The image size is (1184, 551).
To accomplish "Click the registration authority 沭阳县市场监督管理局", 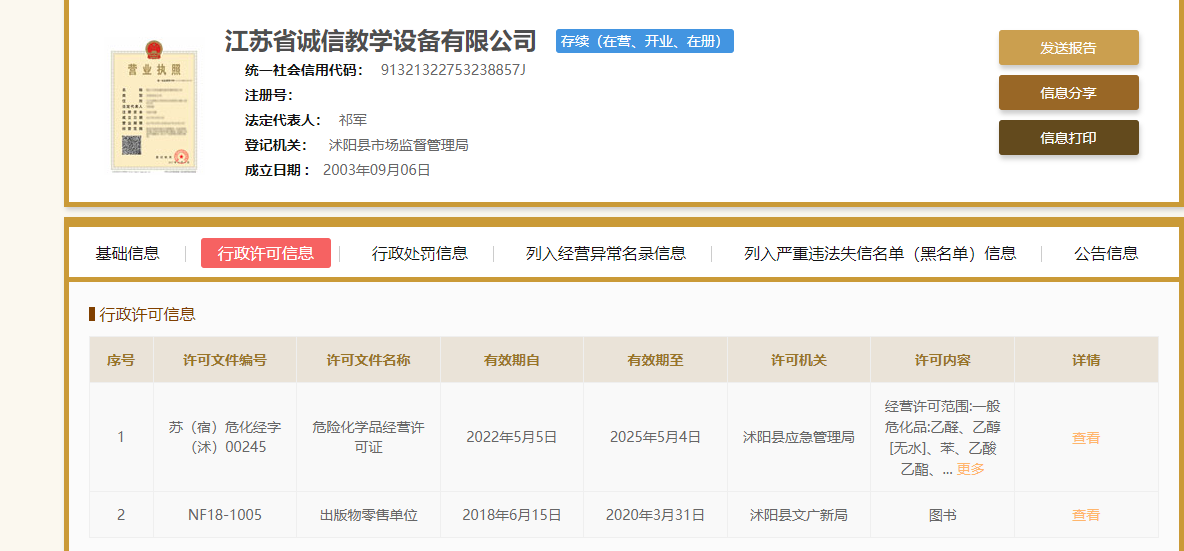I will tap(399, 145).
